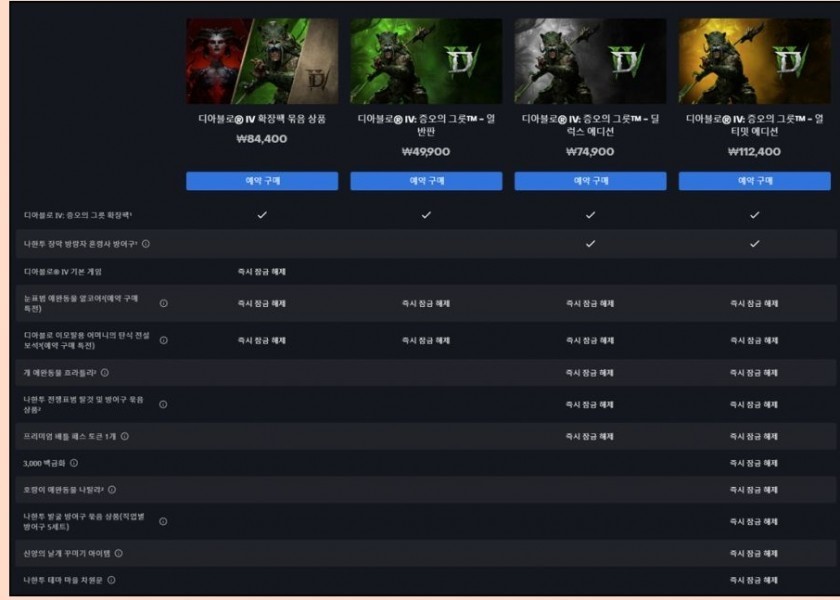Click info icon for 신앙의 날개 꾸미기 아이템
The height and width of the screenshot is (600, 840).
119,553
